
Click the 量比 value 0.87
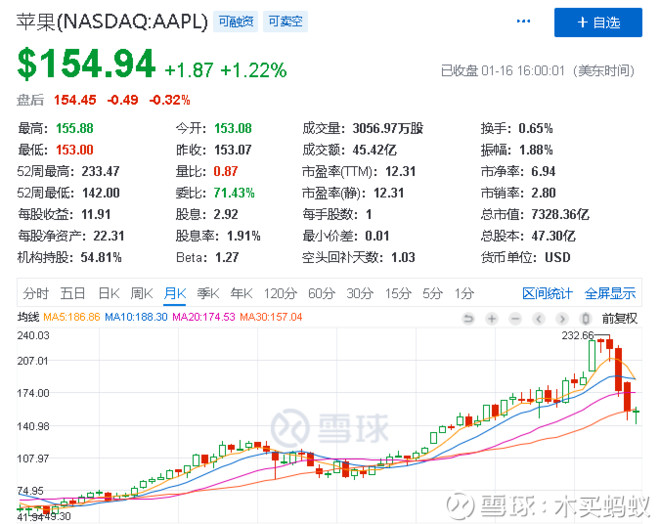tap(226, 171)
